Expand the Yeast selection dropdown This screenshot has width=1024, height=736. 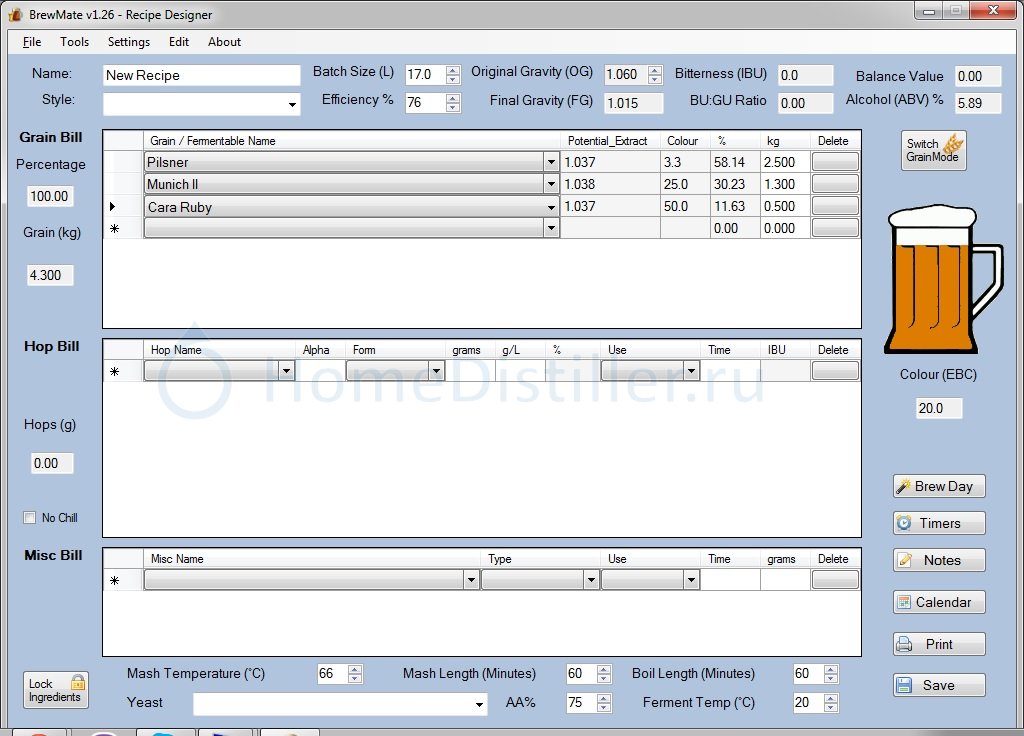(479, 704)
